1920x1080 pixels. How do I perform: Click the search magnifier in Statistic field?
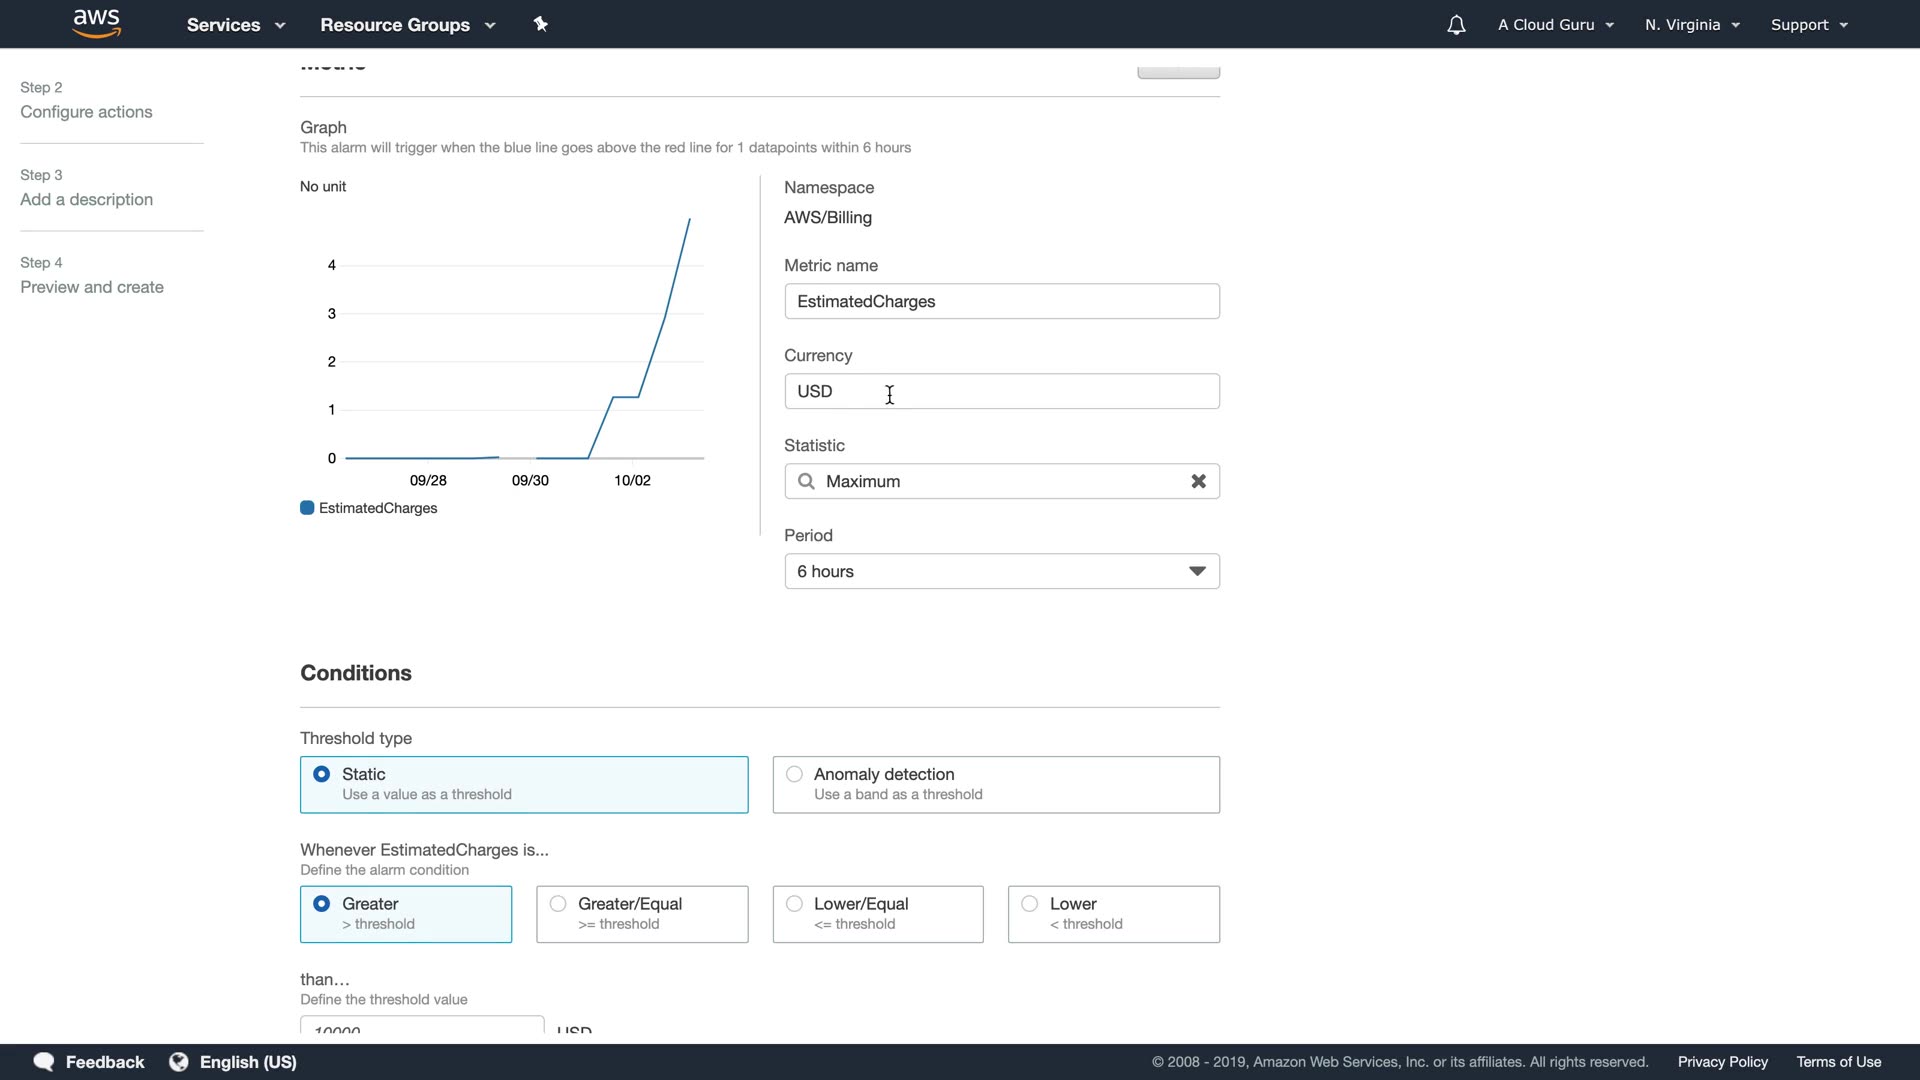(x=806, y=481)
